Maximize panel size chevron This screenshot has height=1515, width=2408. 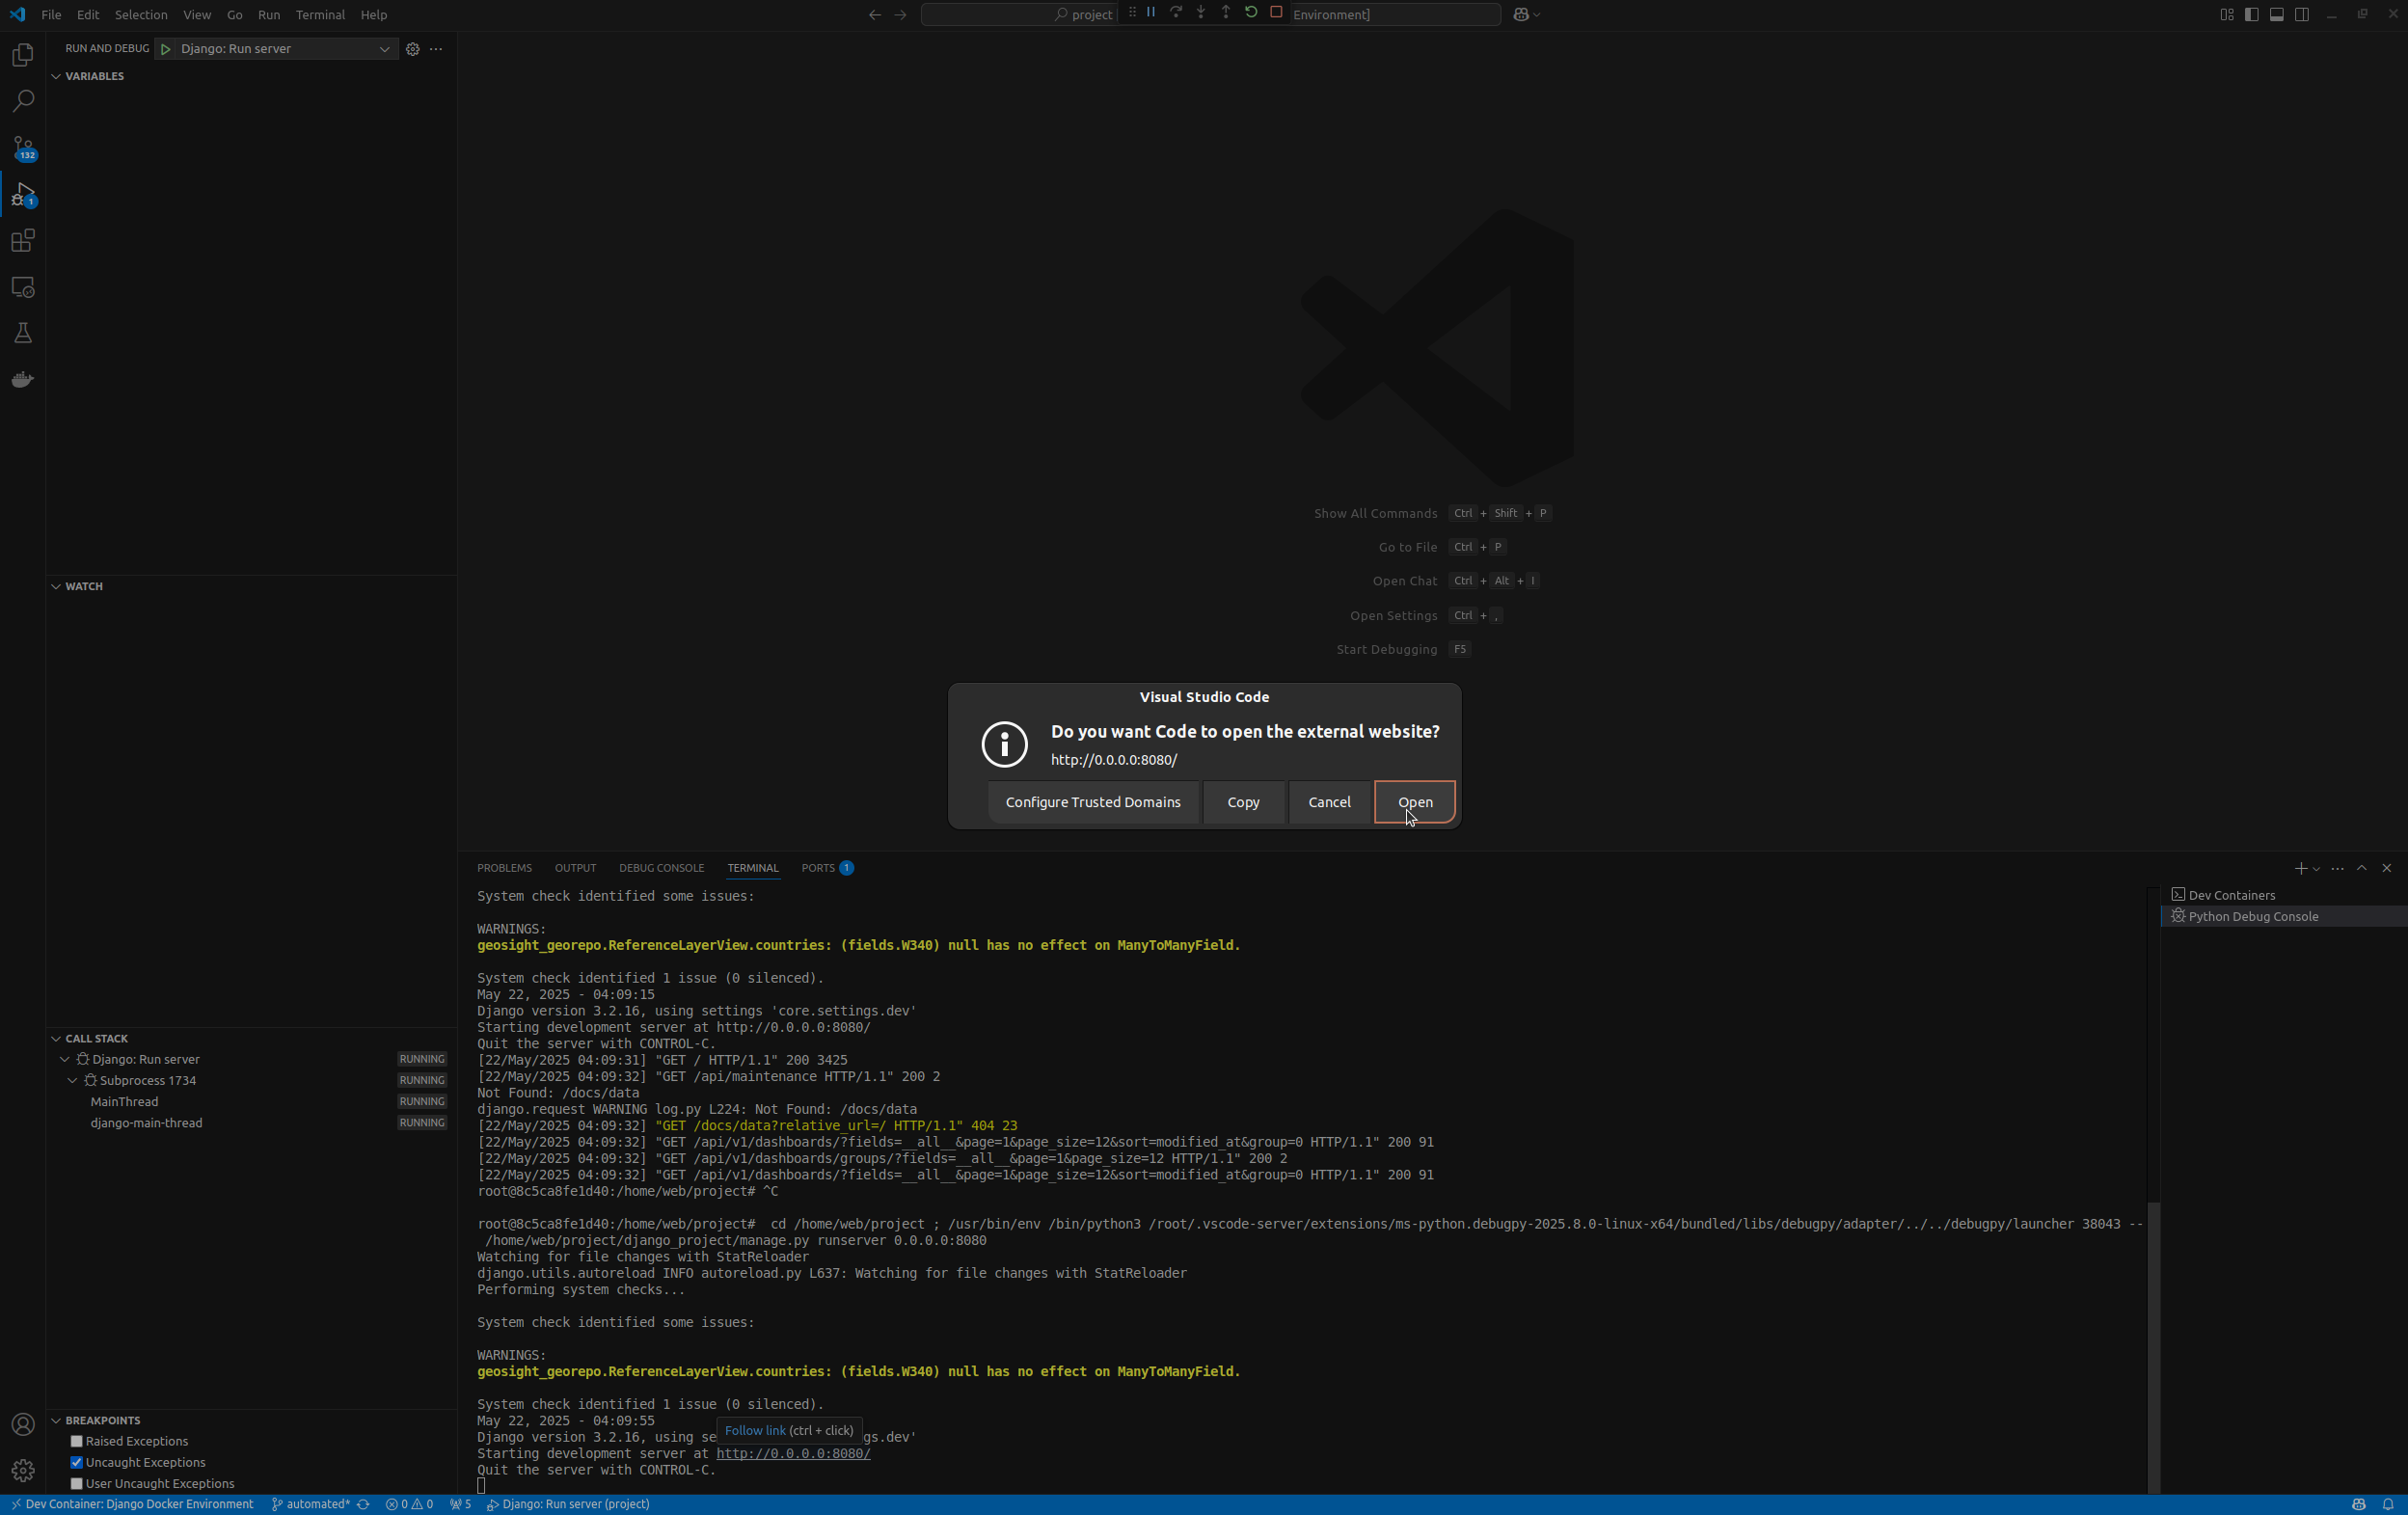[2362, 868]
